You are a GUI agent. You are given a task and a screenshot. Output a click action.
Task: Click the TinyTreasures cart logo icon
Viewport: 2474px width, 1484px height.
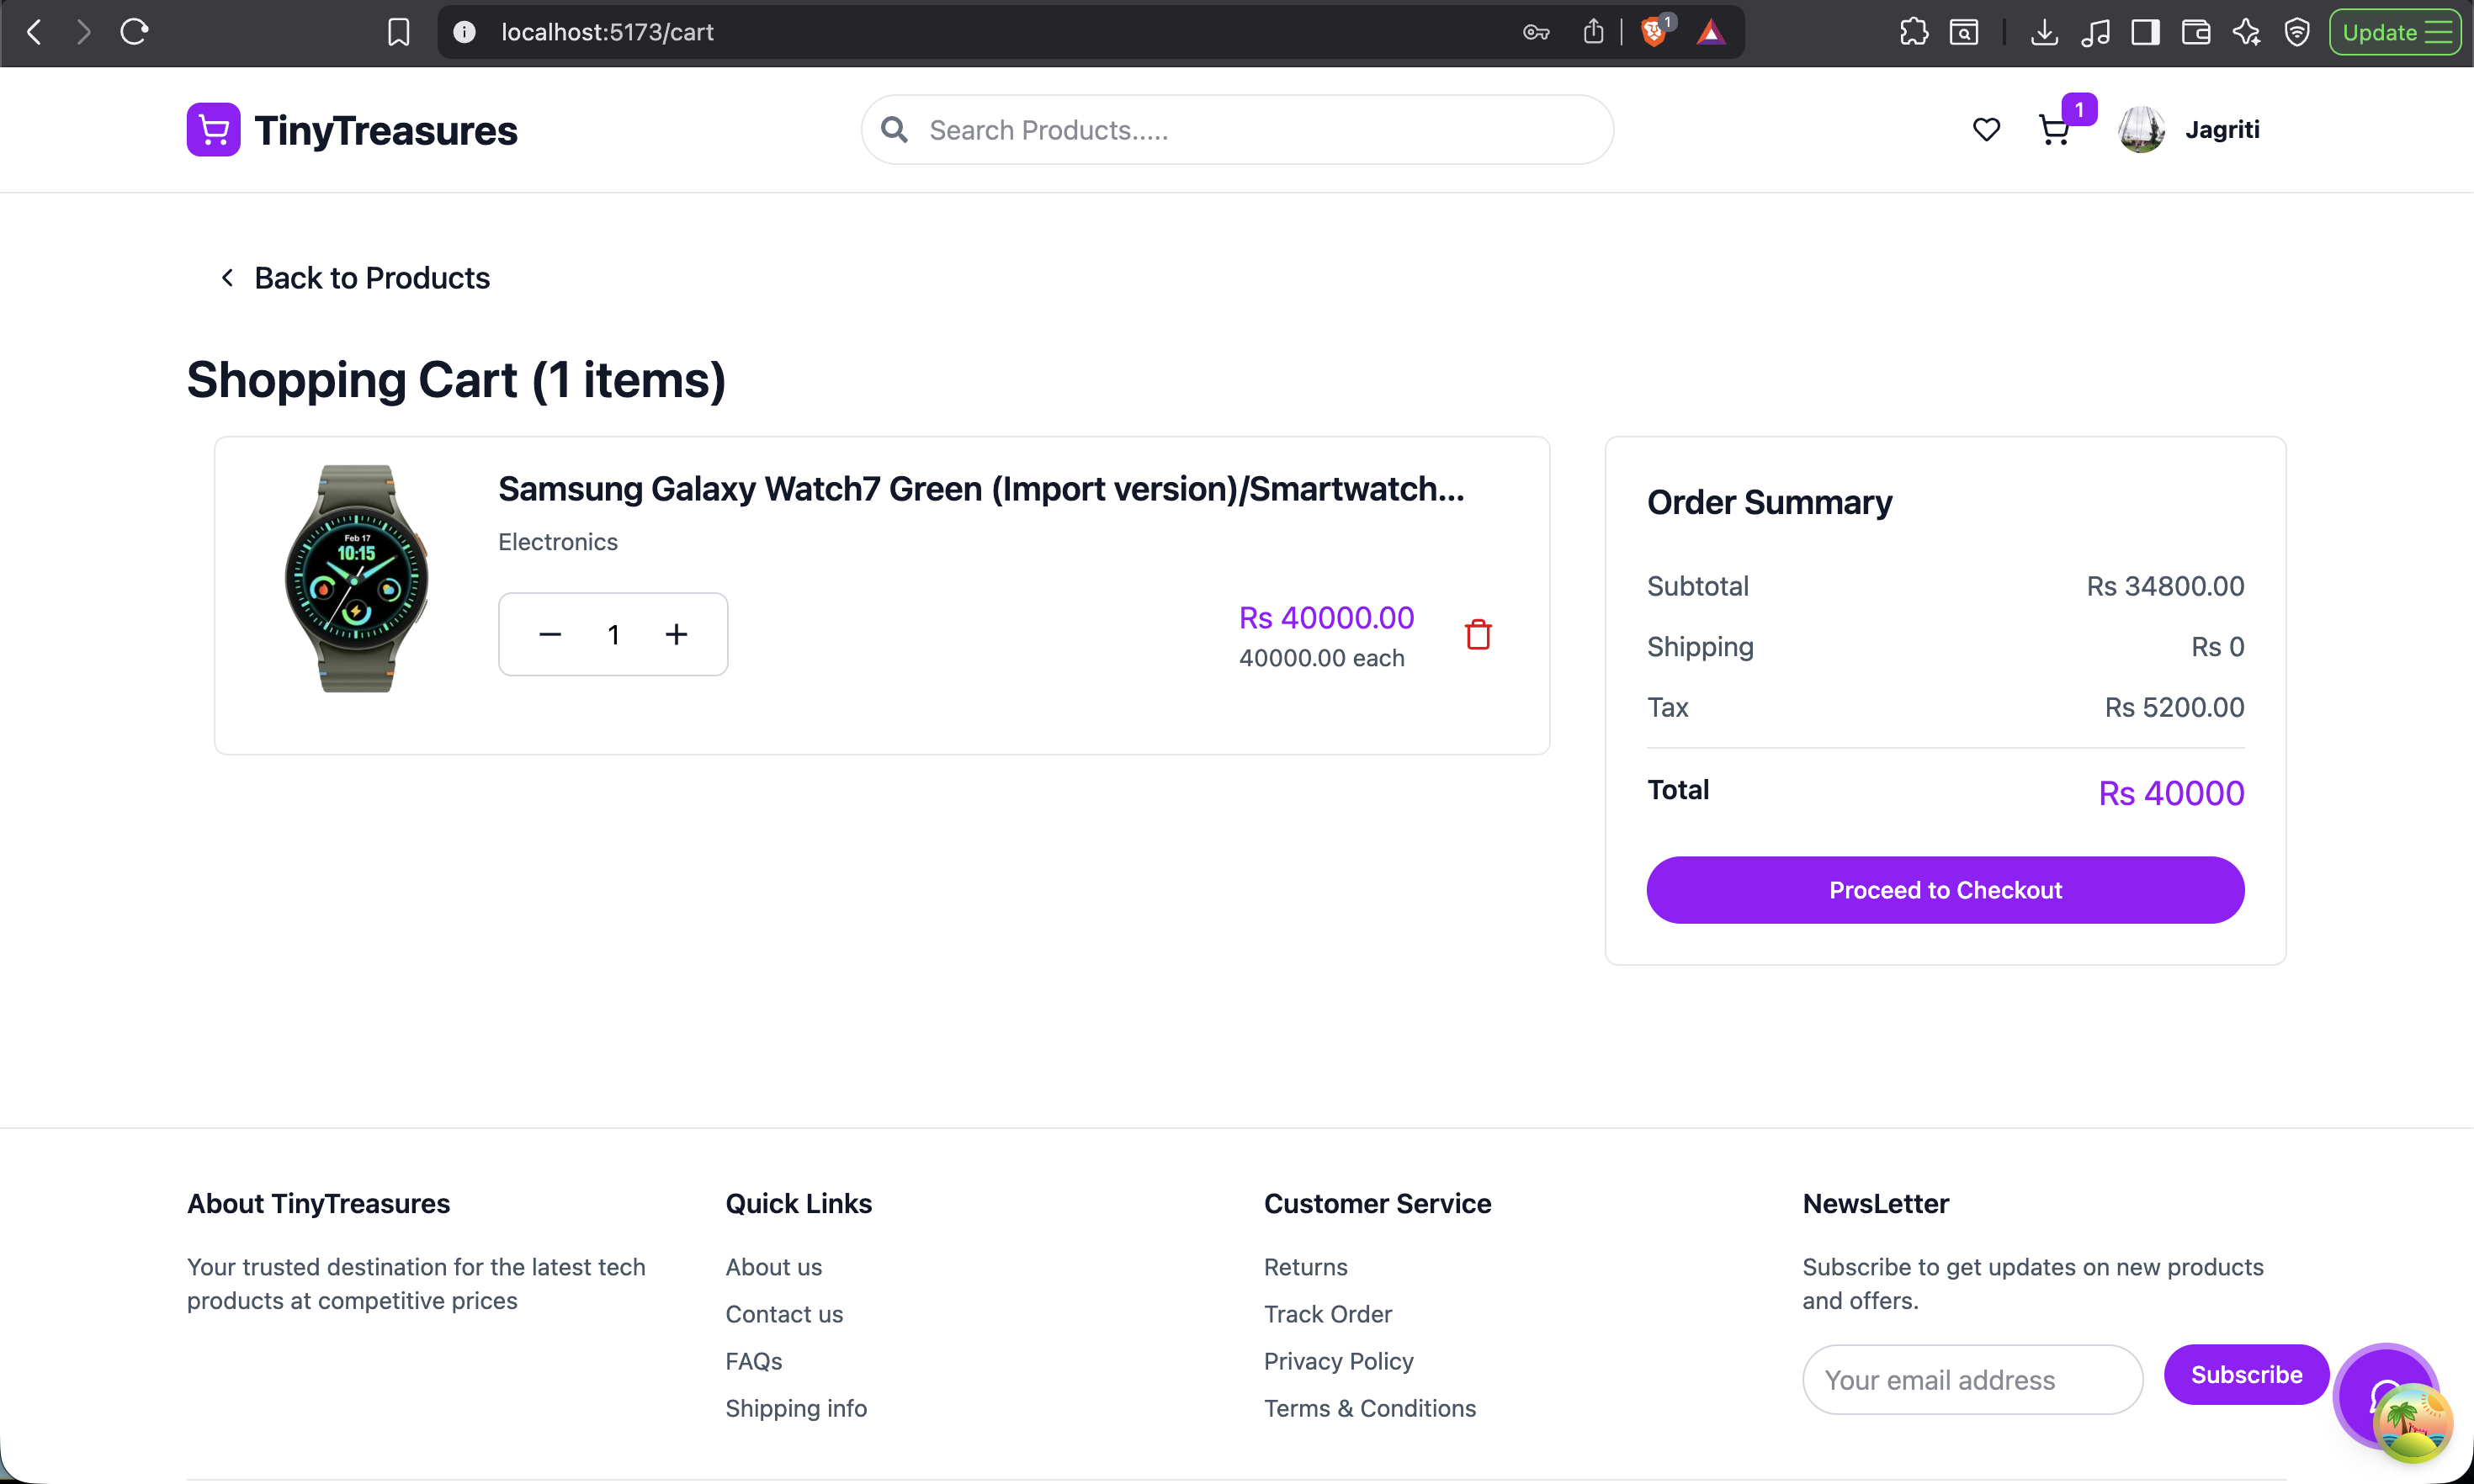pos(213,130)
